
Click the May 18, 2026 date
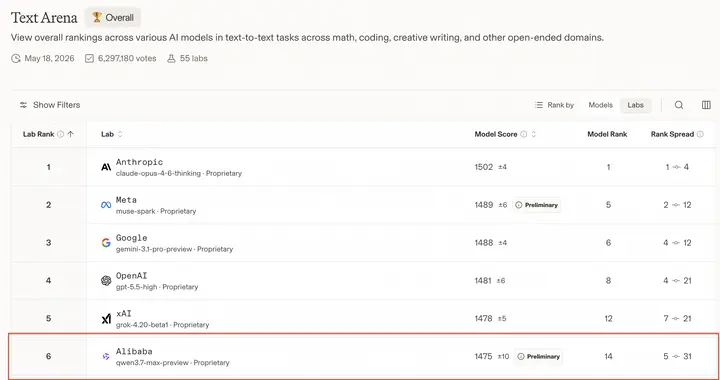[50, 58]
